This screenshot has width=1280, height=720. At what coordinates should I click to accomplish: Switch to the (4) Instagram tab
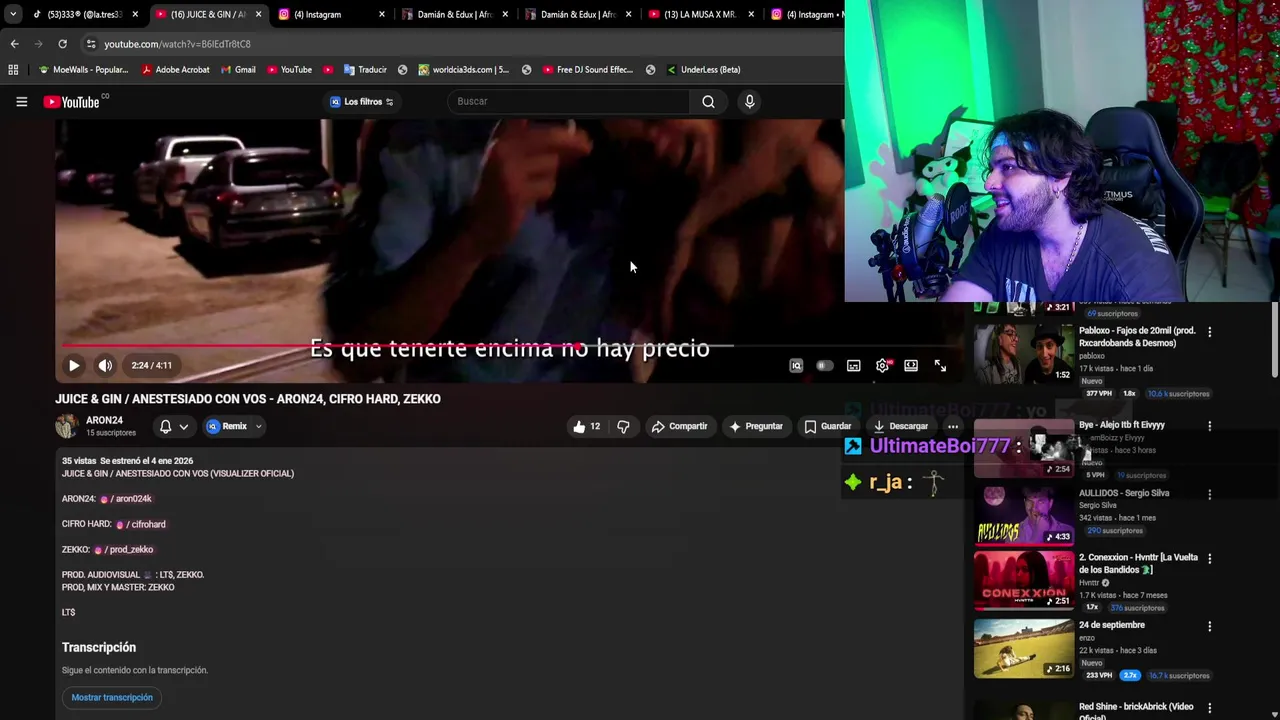click(x=332, y=14)
